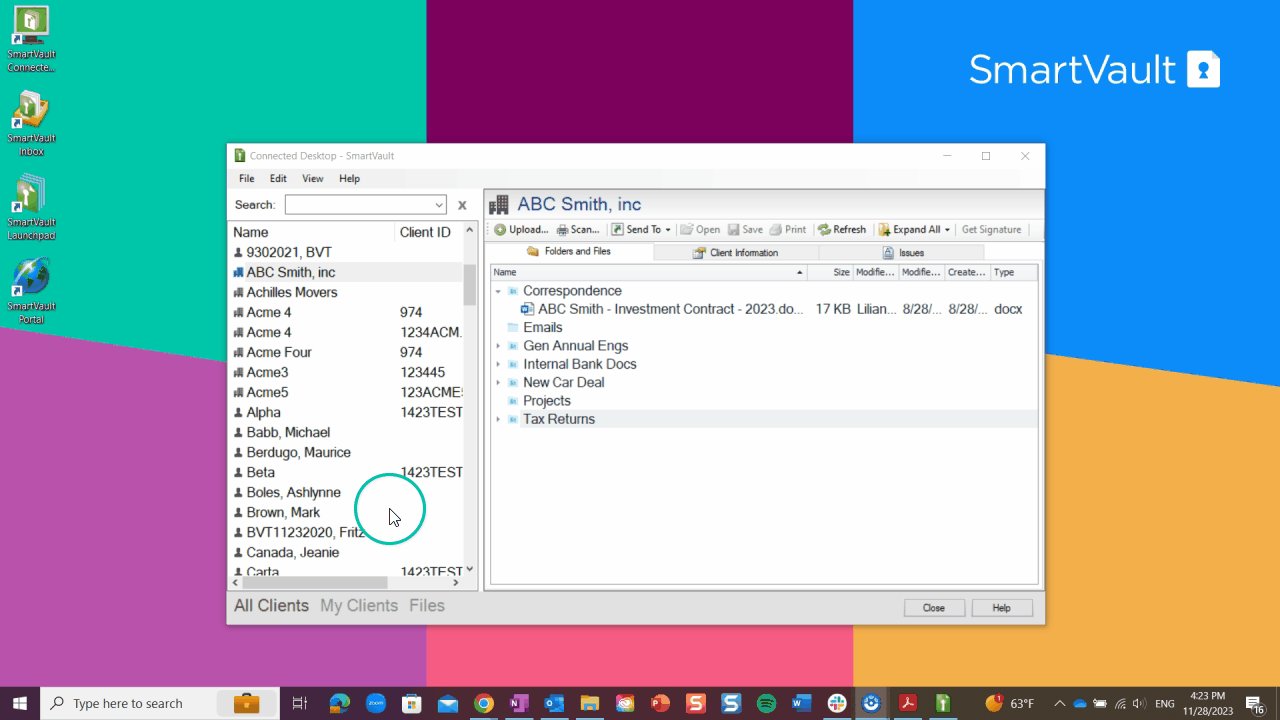Click the client list vertical scrollbar thumb
1280x720 pixels.
point(470,284)
